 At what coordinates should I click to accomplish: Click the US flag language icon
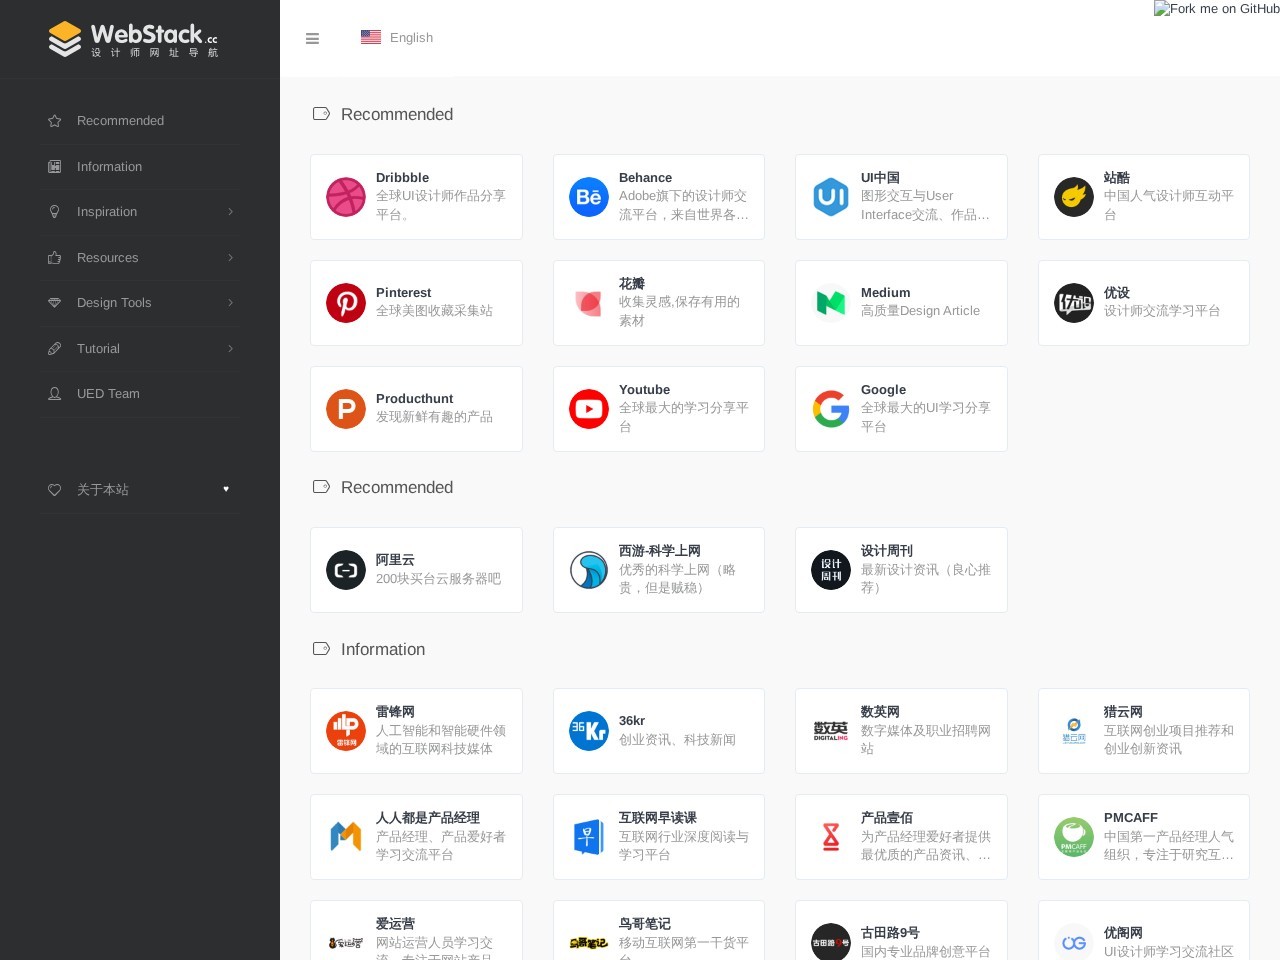tap(371, 37)
